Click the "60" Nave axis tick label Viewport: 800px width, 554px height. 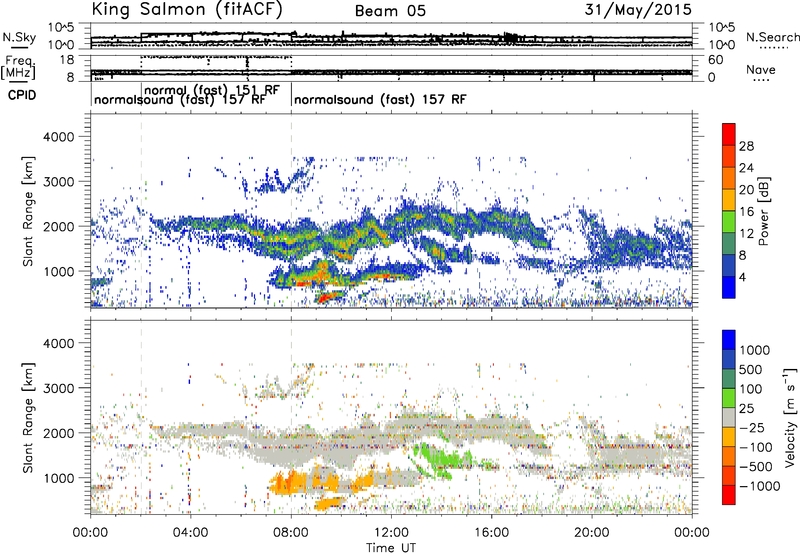(x=716, y=60)
